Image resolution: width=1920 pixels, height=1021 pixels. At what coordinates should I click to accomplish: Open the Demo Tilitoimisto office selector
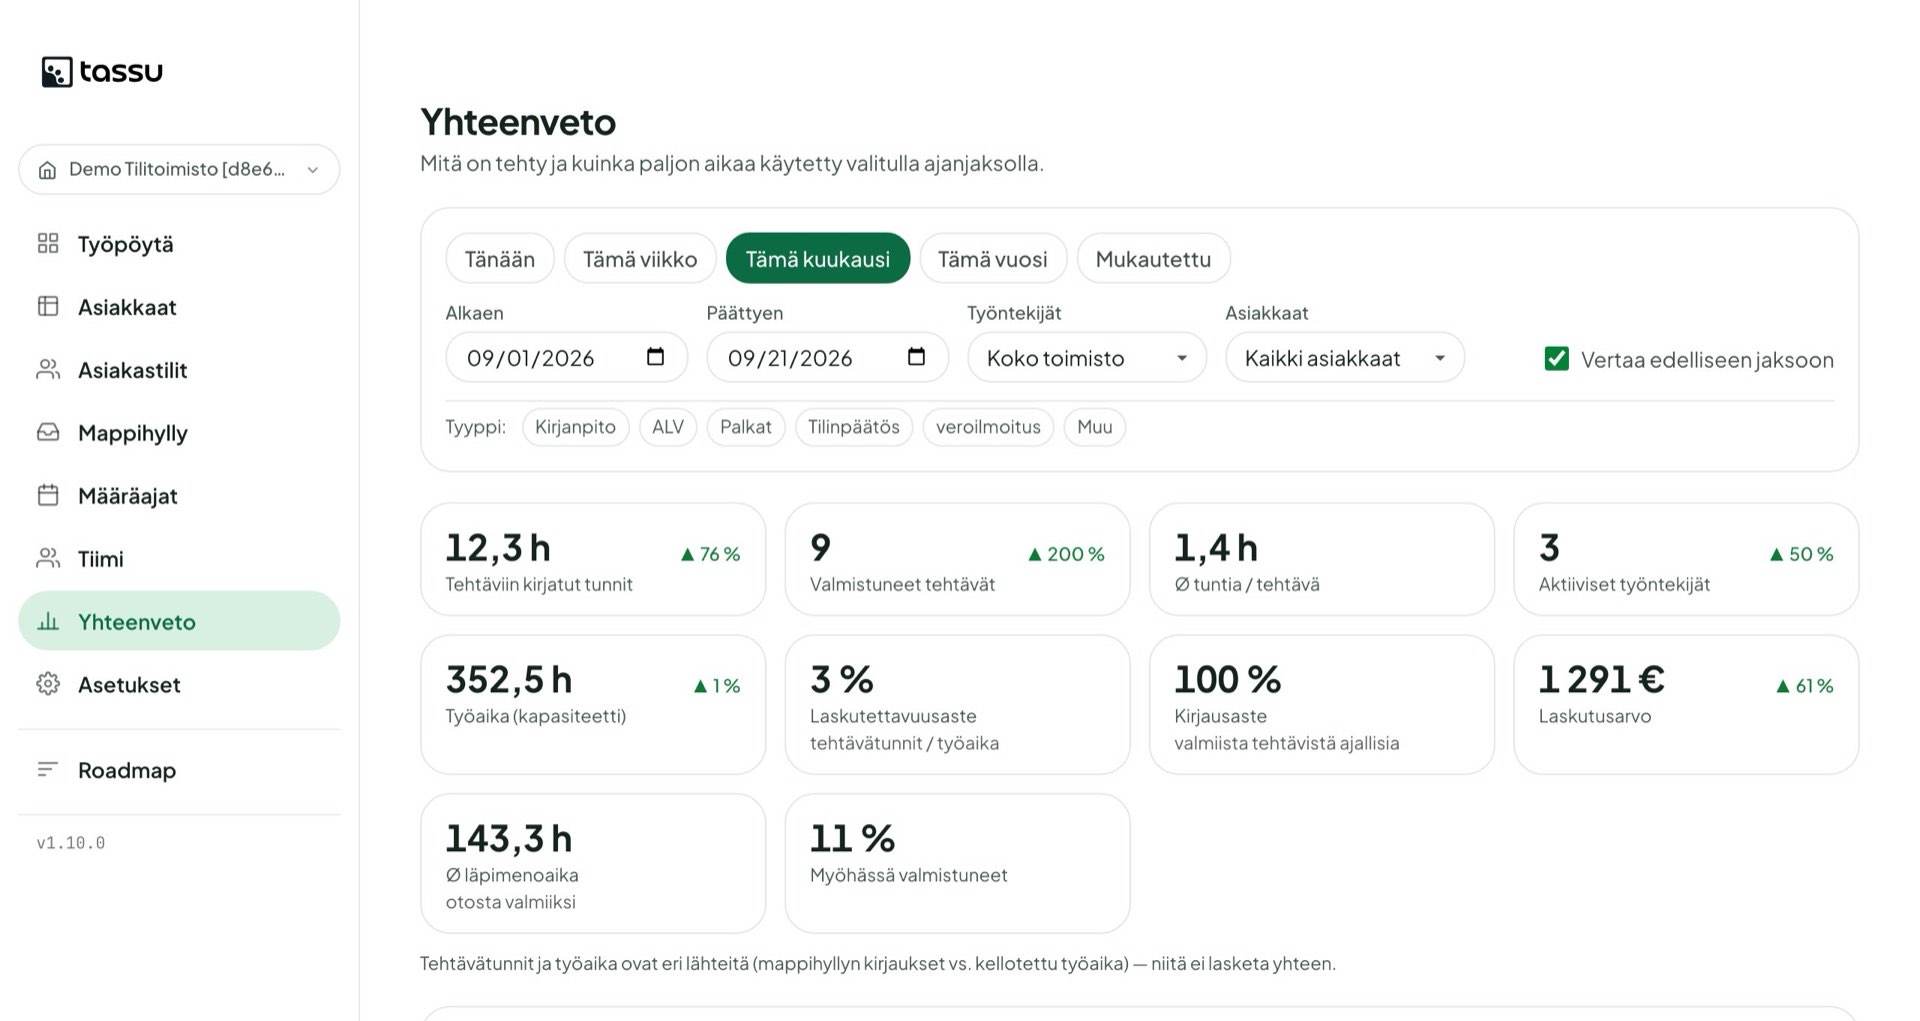click(x=179, y=170)
